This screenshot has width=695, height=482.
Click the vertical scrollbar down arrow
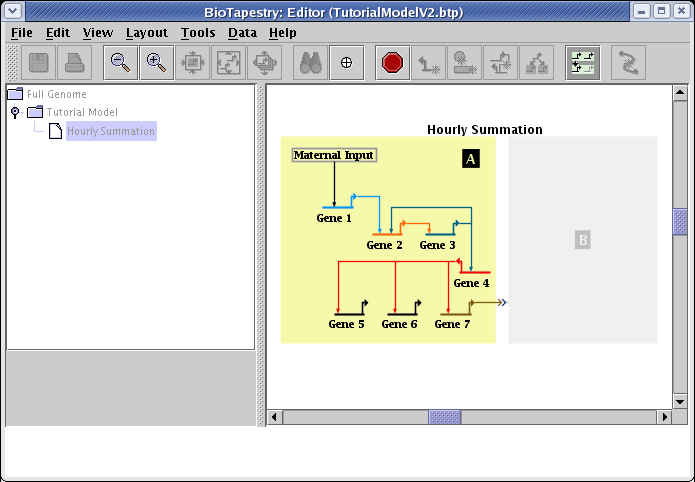click(x=680, y=400)
